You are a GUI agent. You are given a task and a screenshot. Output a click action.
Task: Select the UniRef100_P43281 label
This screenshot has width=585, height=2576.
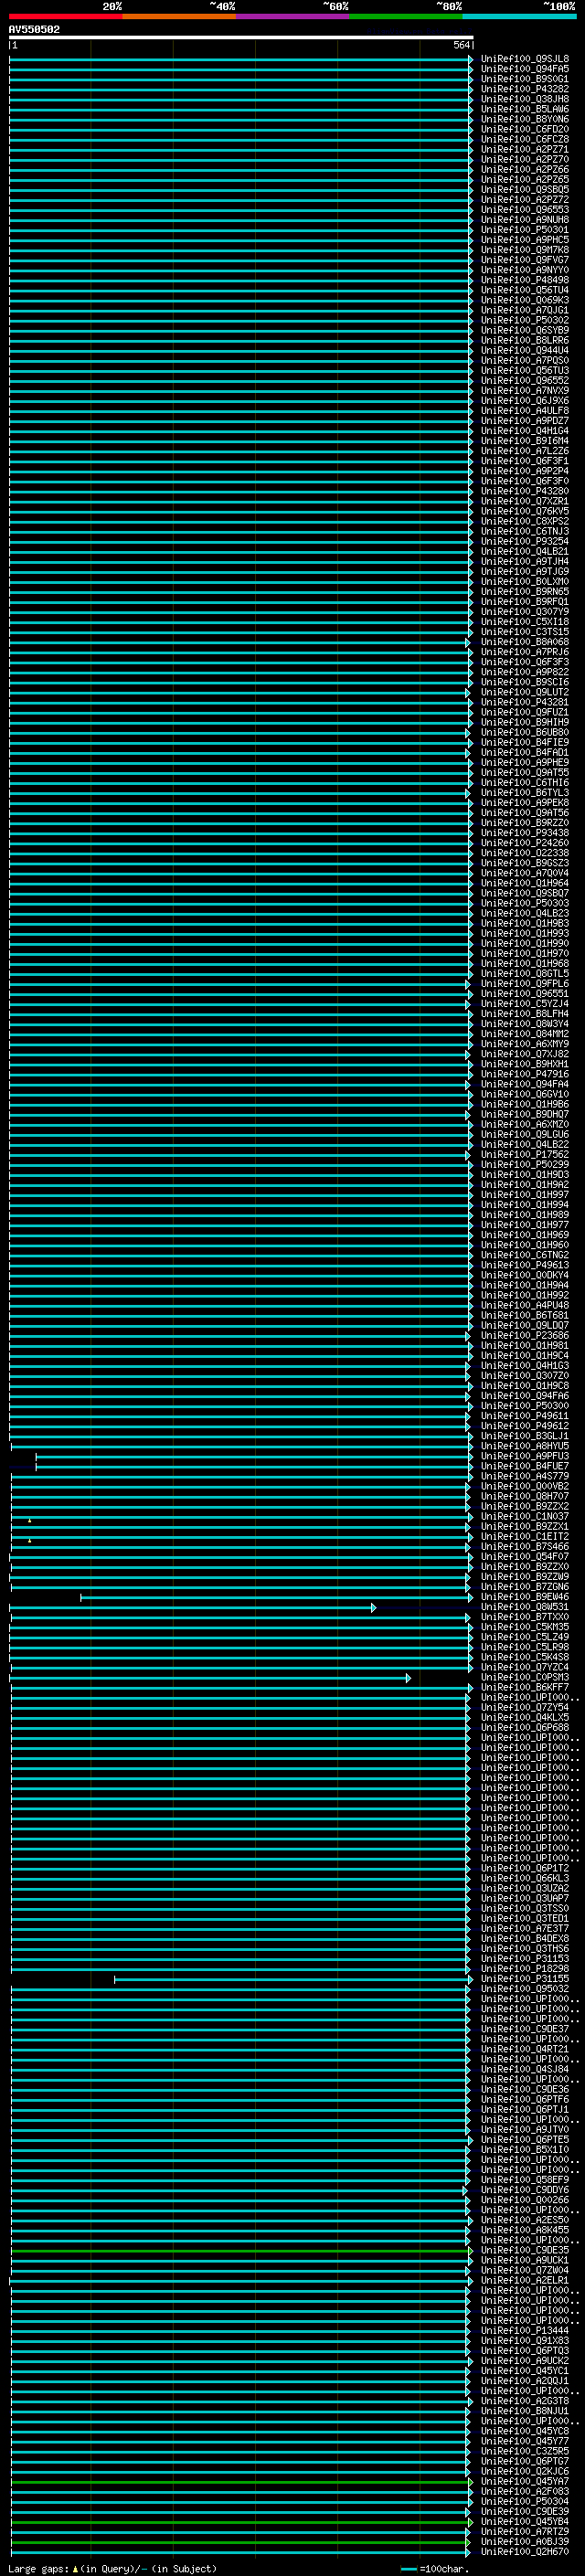525,702
